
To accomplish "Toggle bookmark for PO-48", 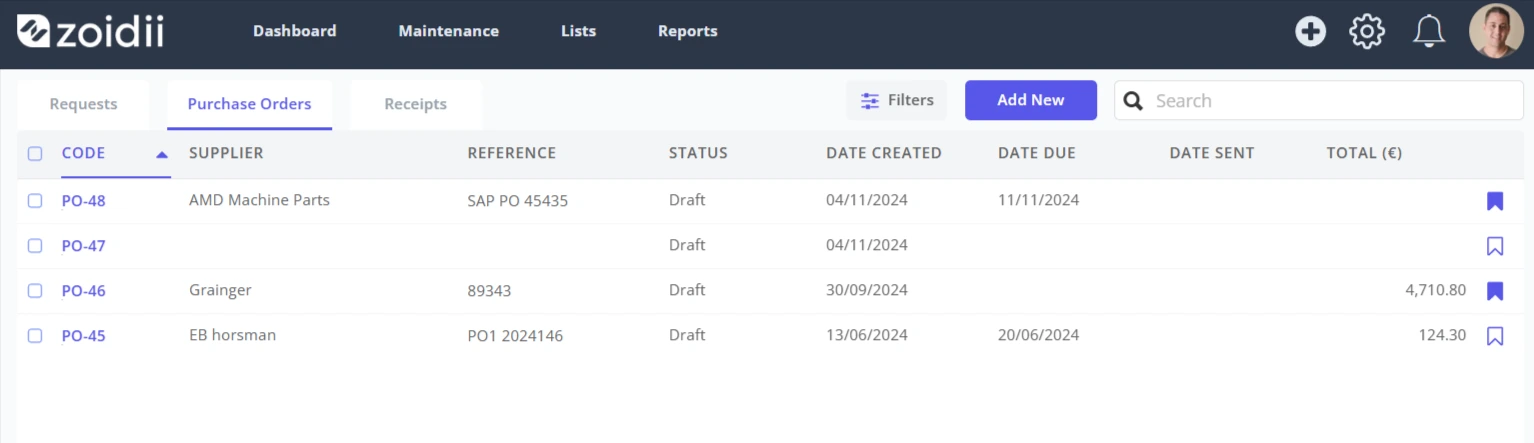I will [x=1495, y=201].
